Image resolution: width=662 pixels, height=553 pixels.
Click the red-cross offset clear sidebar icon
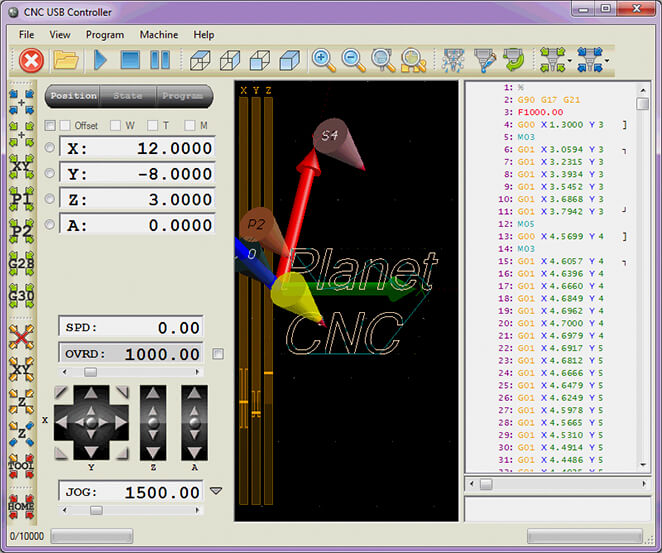coord(22,336)
